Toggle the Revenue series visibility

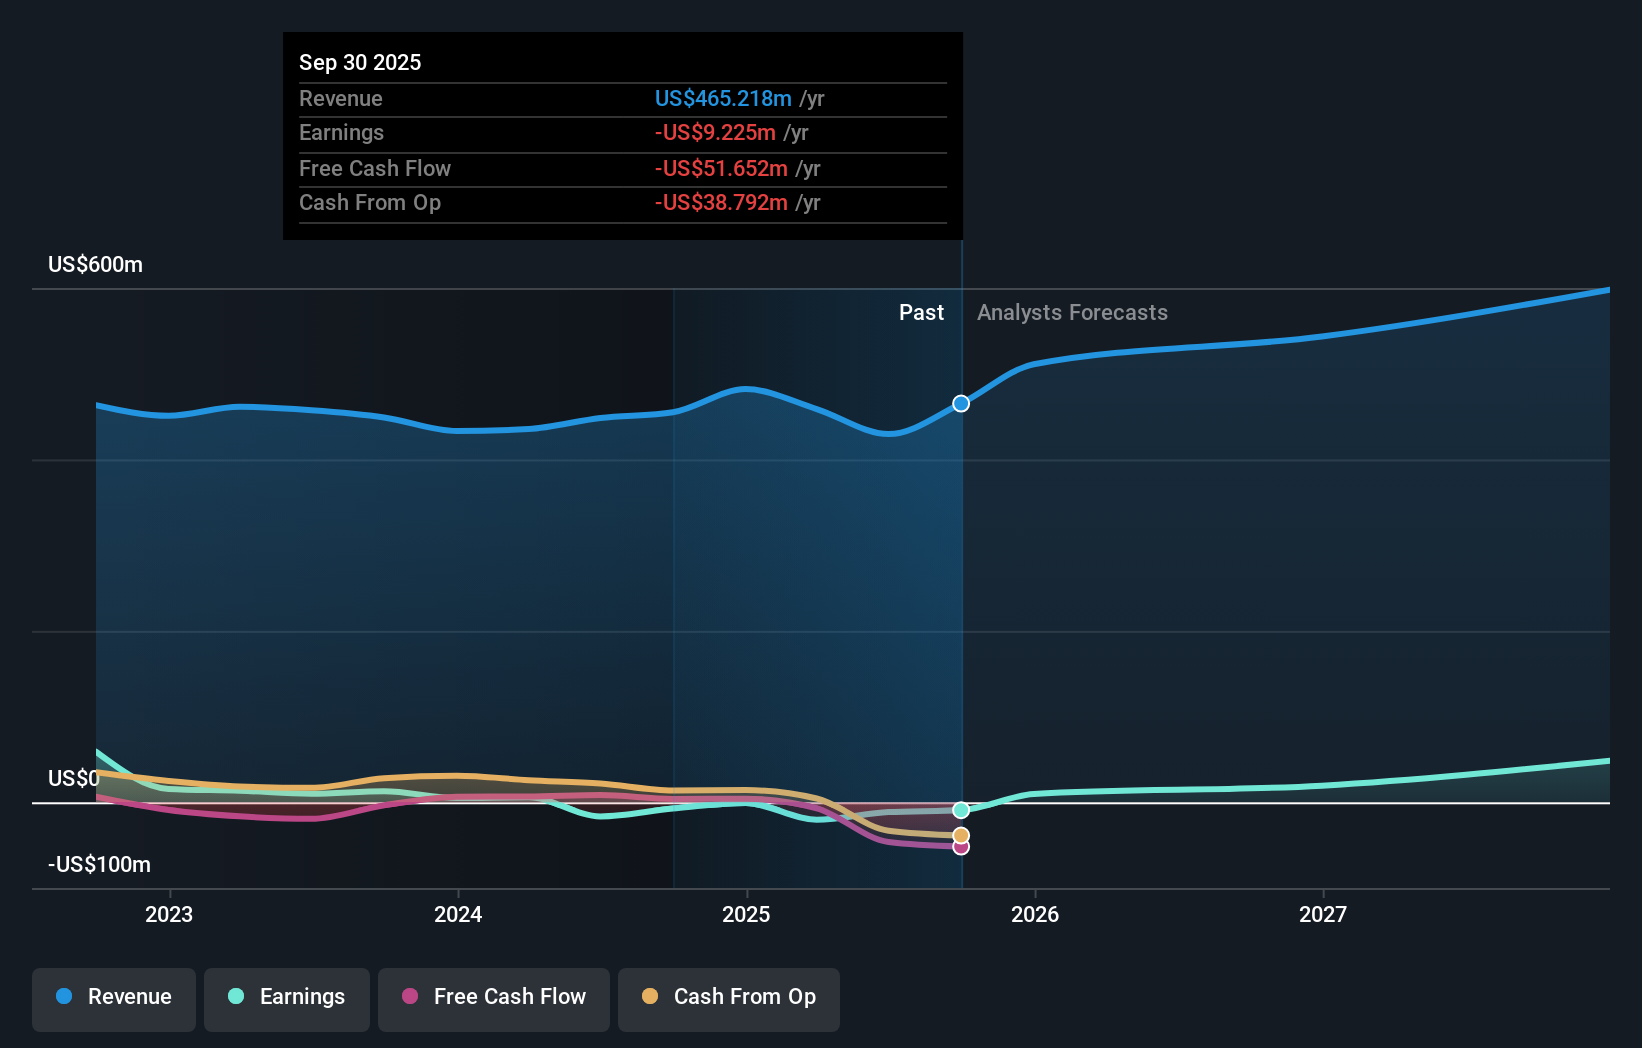coord(113,997)
